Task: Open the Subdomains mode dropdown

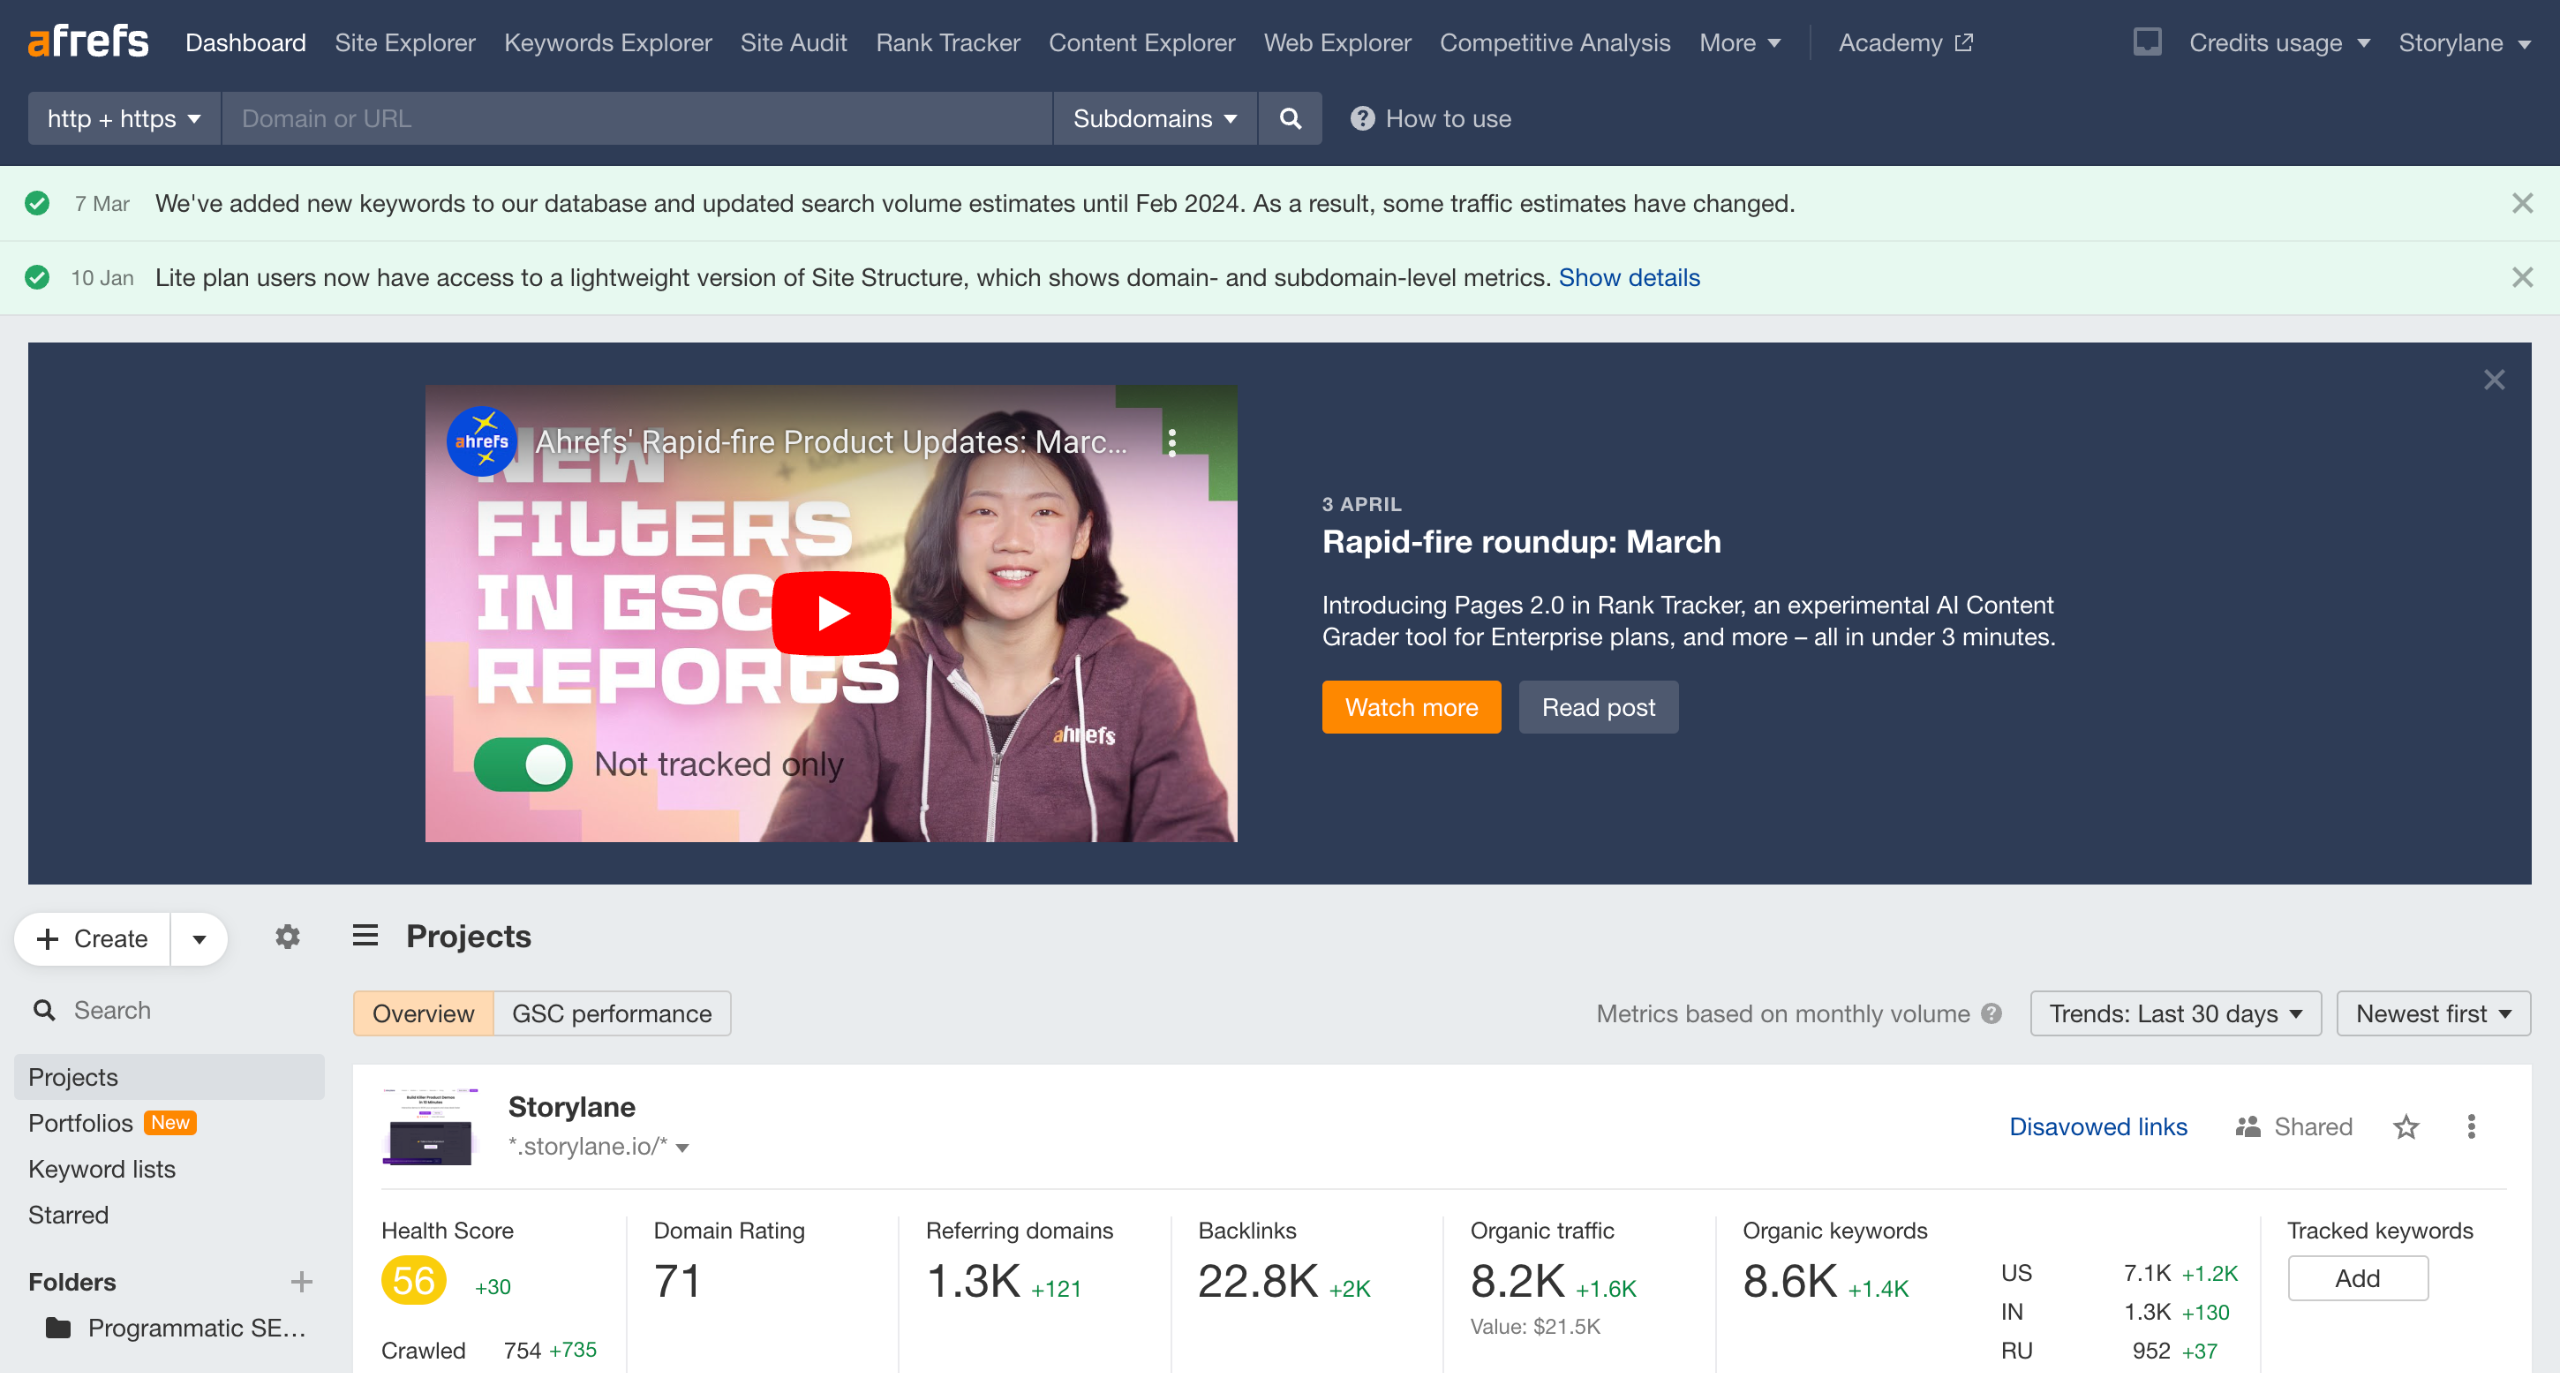Action: coord(1155,119)
